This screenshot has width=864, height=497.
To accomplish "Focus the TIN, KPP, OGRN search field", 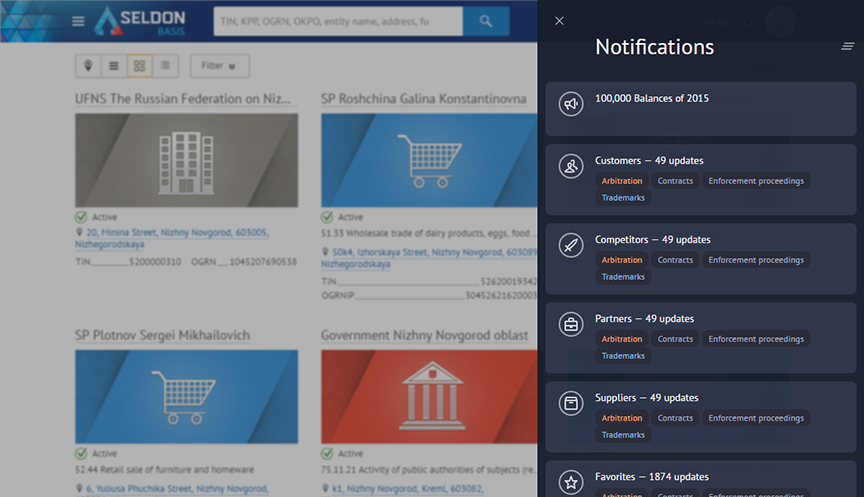I will [338, 21].
